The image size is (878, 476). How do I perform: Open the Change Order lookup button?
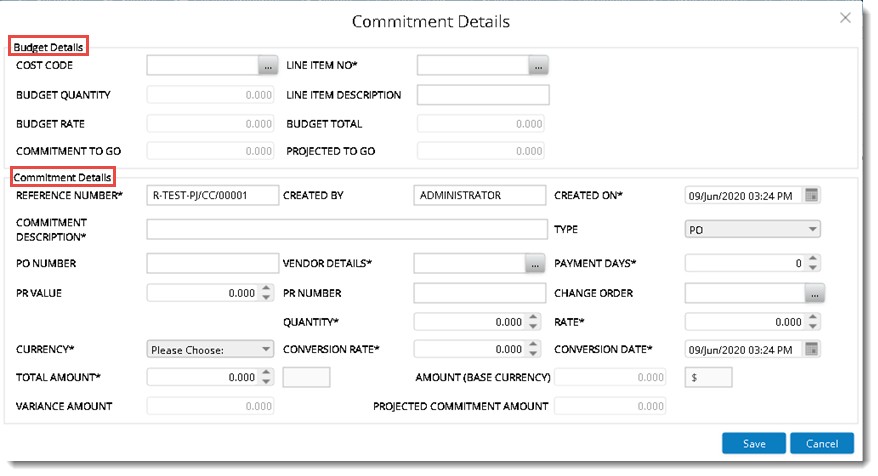[x=815, y=293]
